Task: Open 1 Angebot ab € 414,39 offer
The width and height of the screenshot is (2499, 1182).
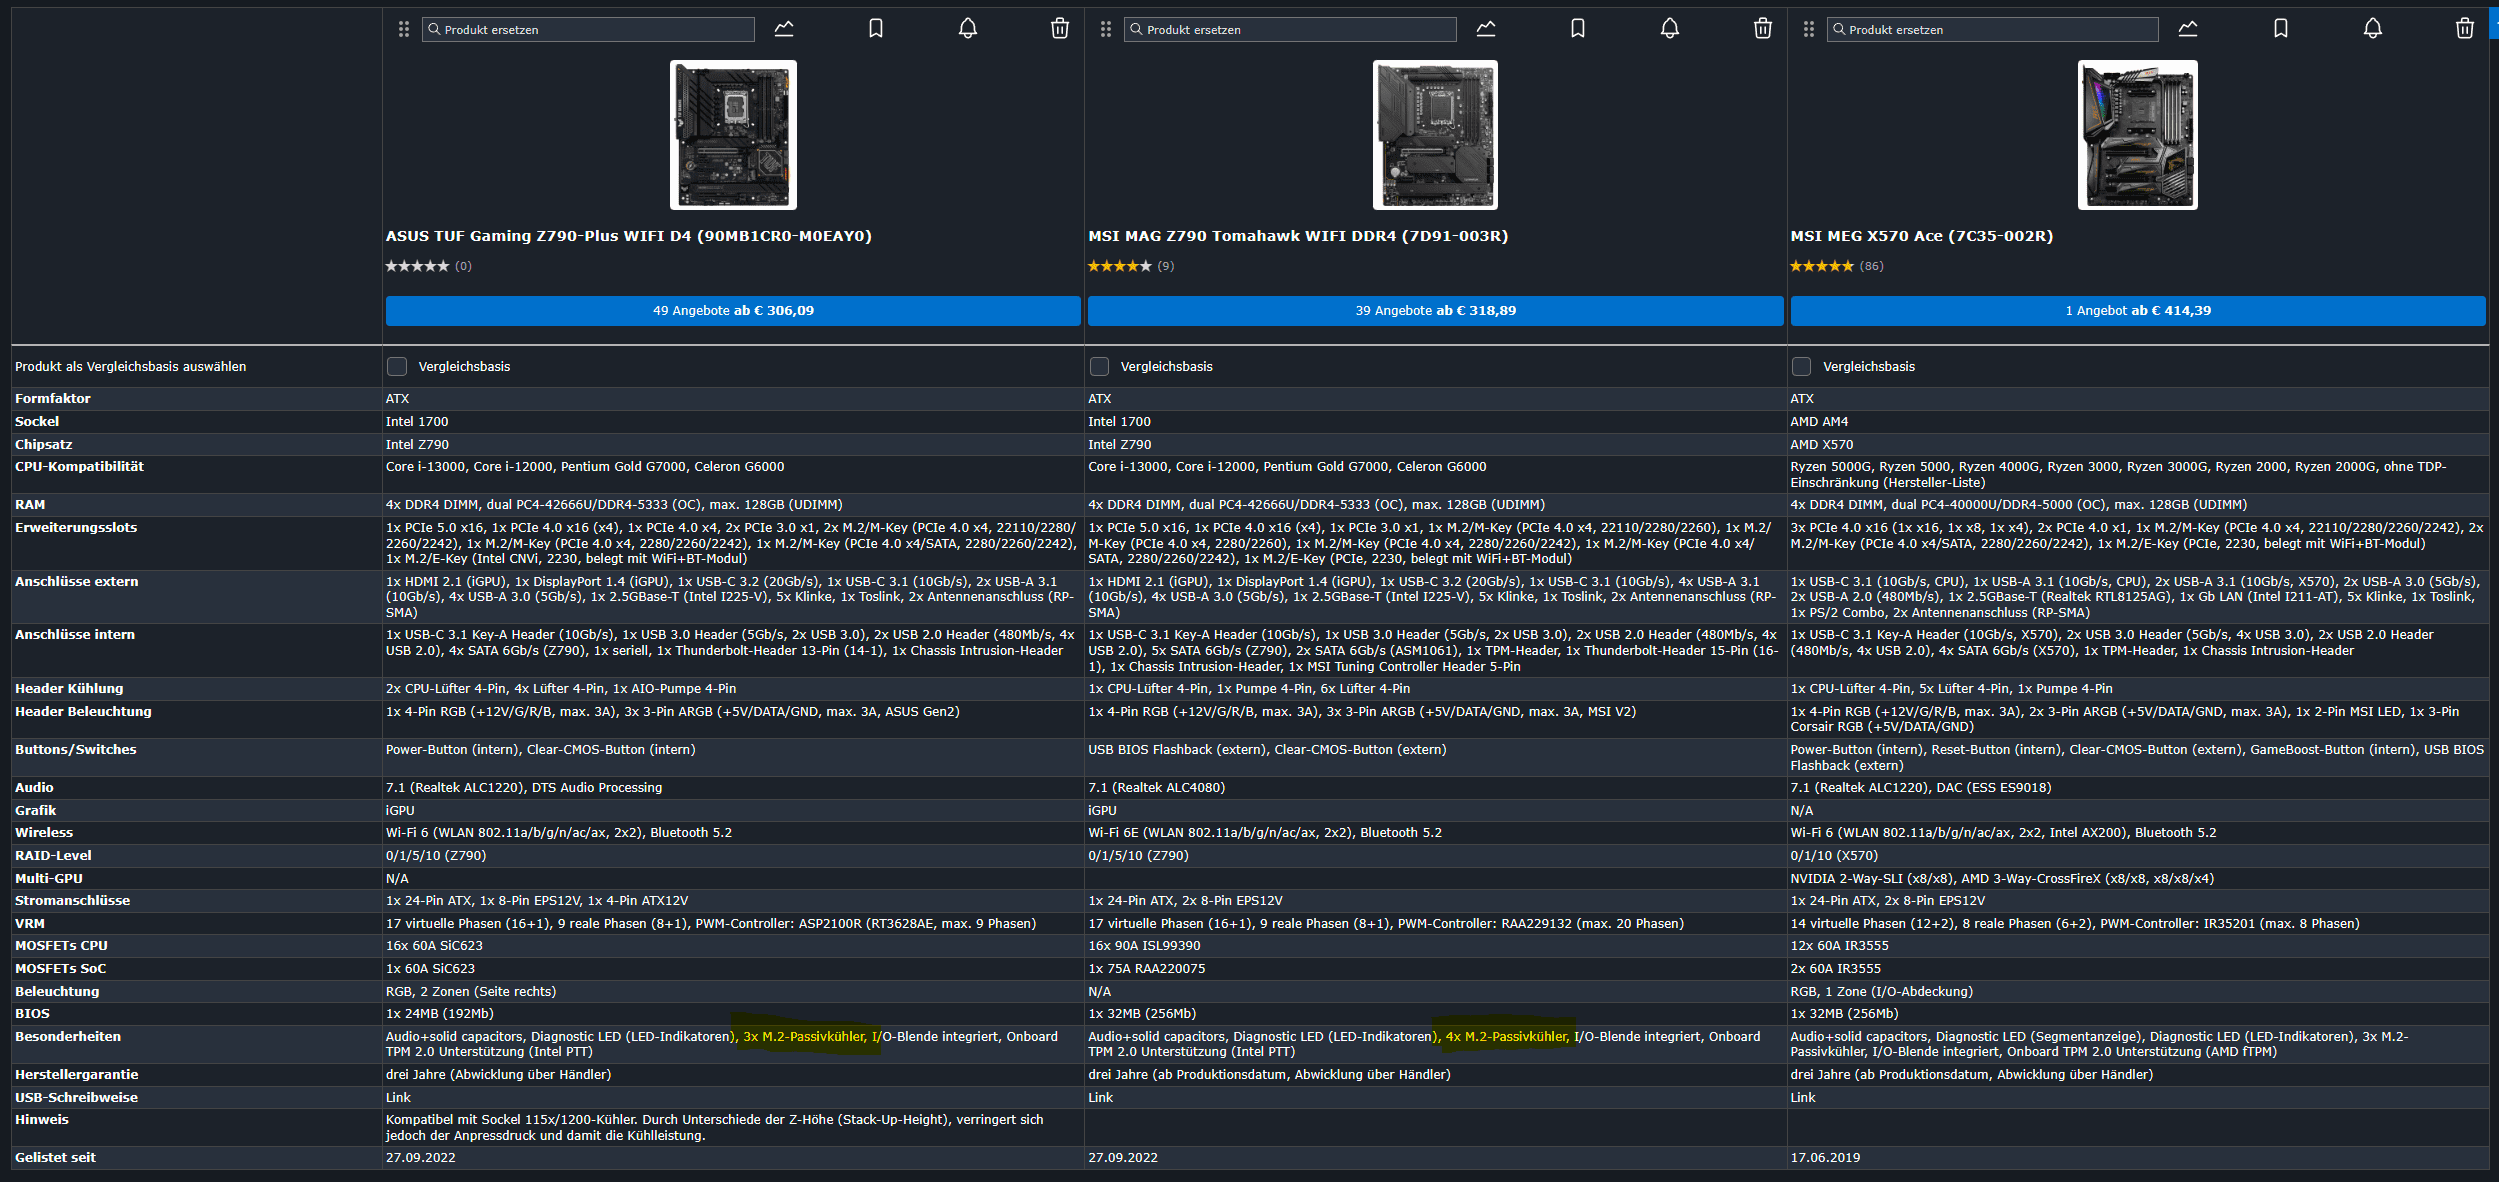Action: [2138, 311]
